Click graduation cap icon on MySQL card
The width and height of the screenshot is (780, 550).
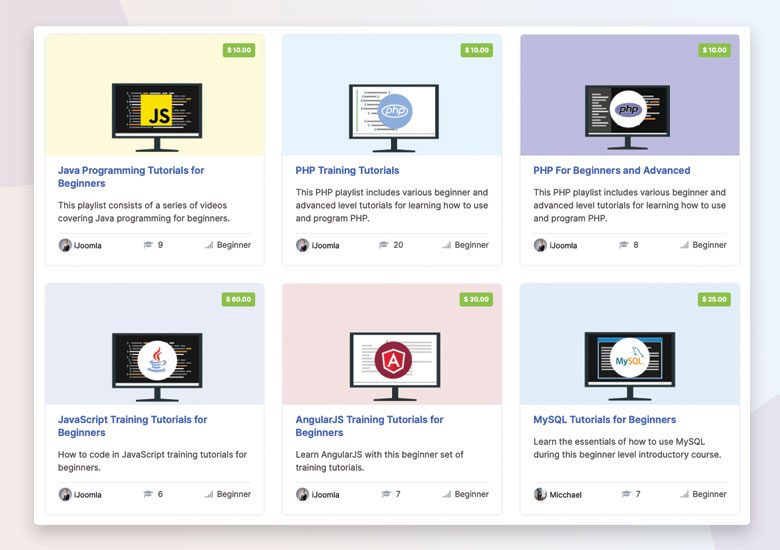[x=626, y=494]
